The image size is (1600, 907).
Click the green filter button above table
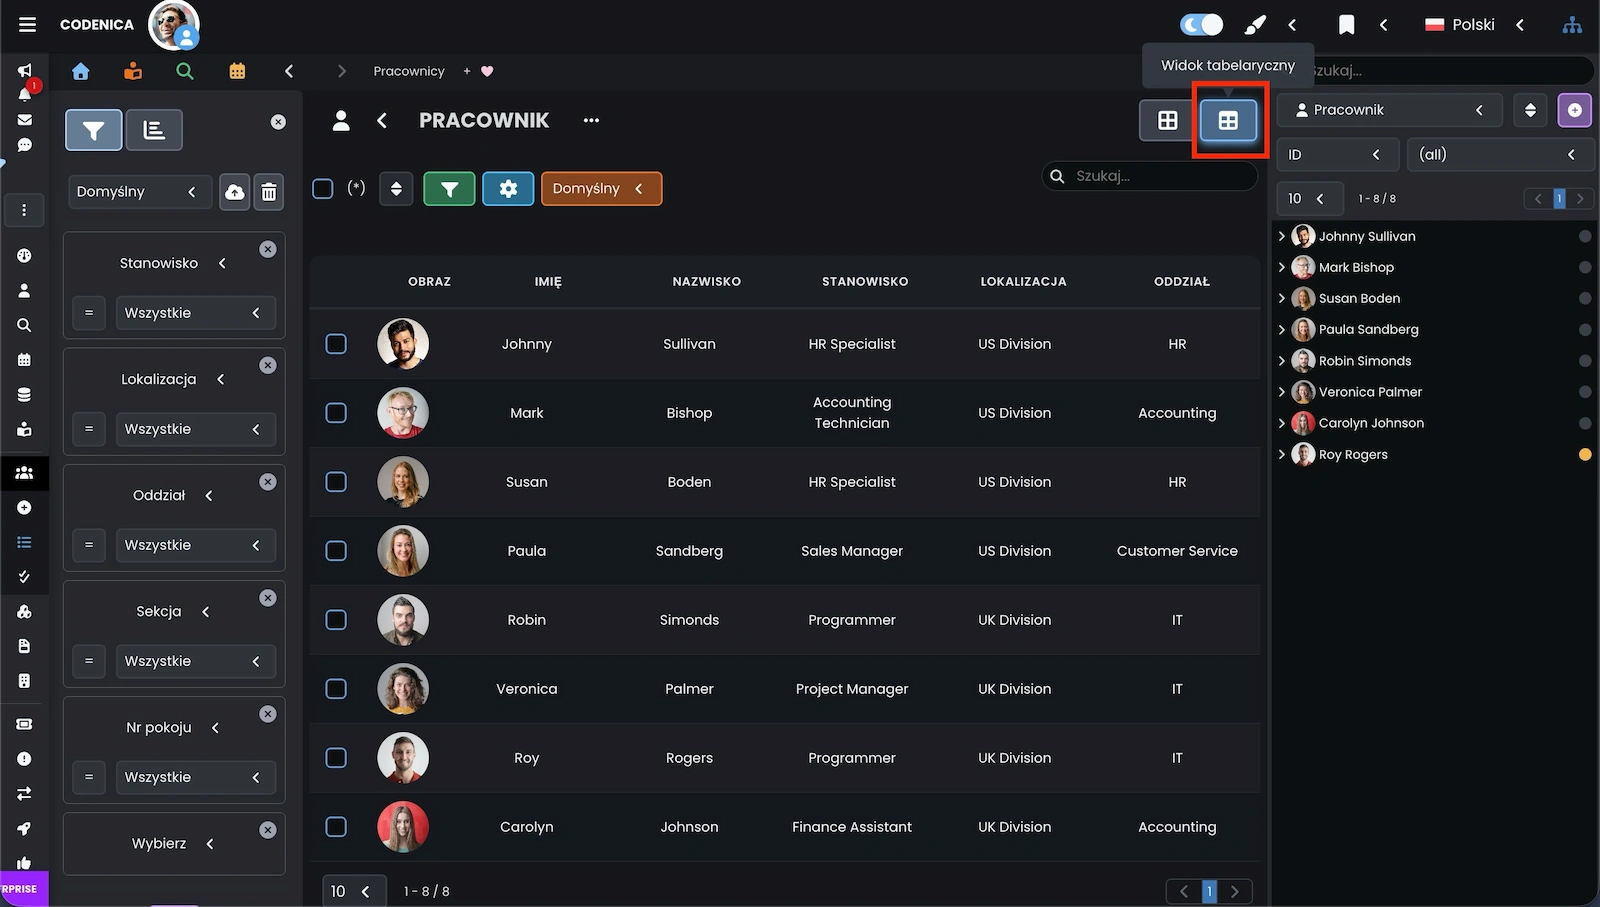(x=449, y=189)
